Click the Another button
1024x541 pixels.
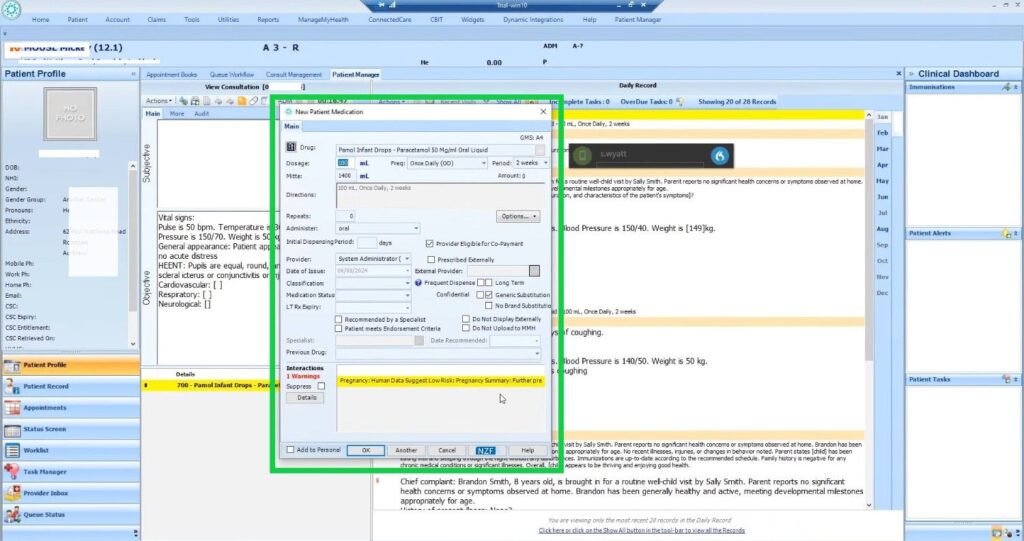[x=406, y=450]
